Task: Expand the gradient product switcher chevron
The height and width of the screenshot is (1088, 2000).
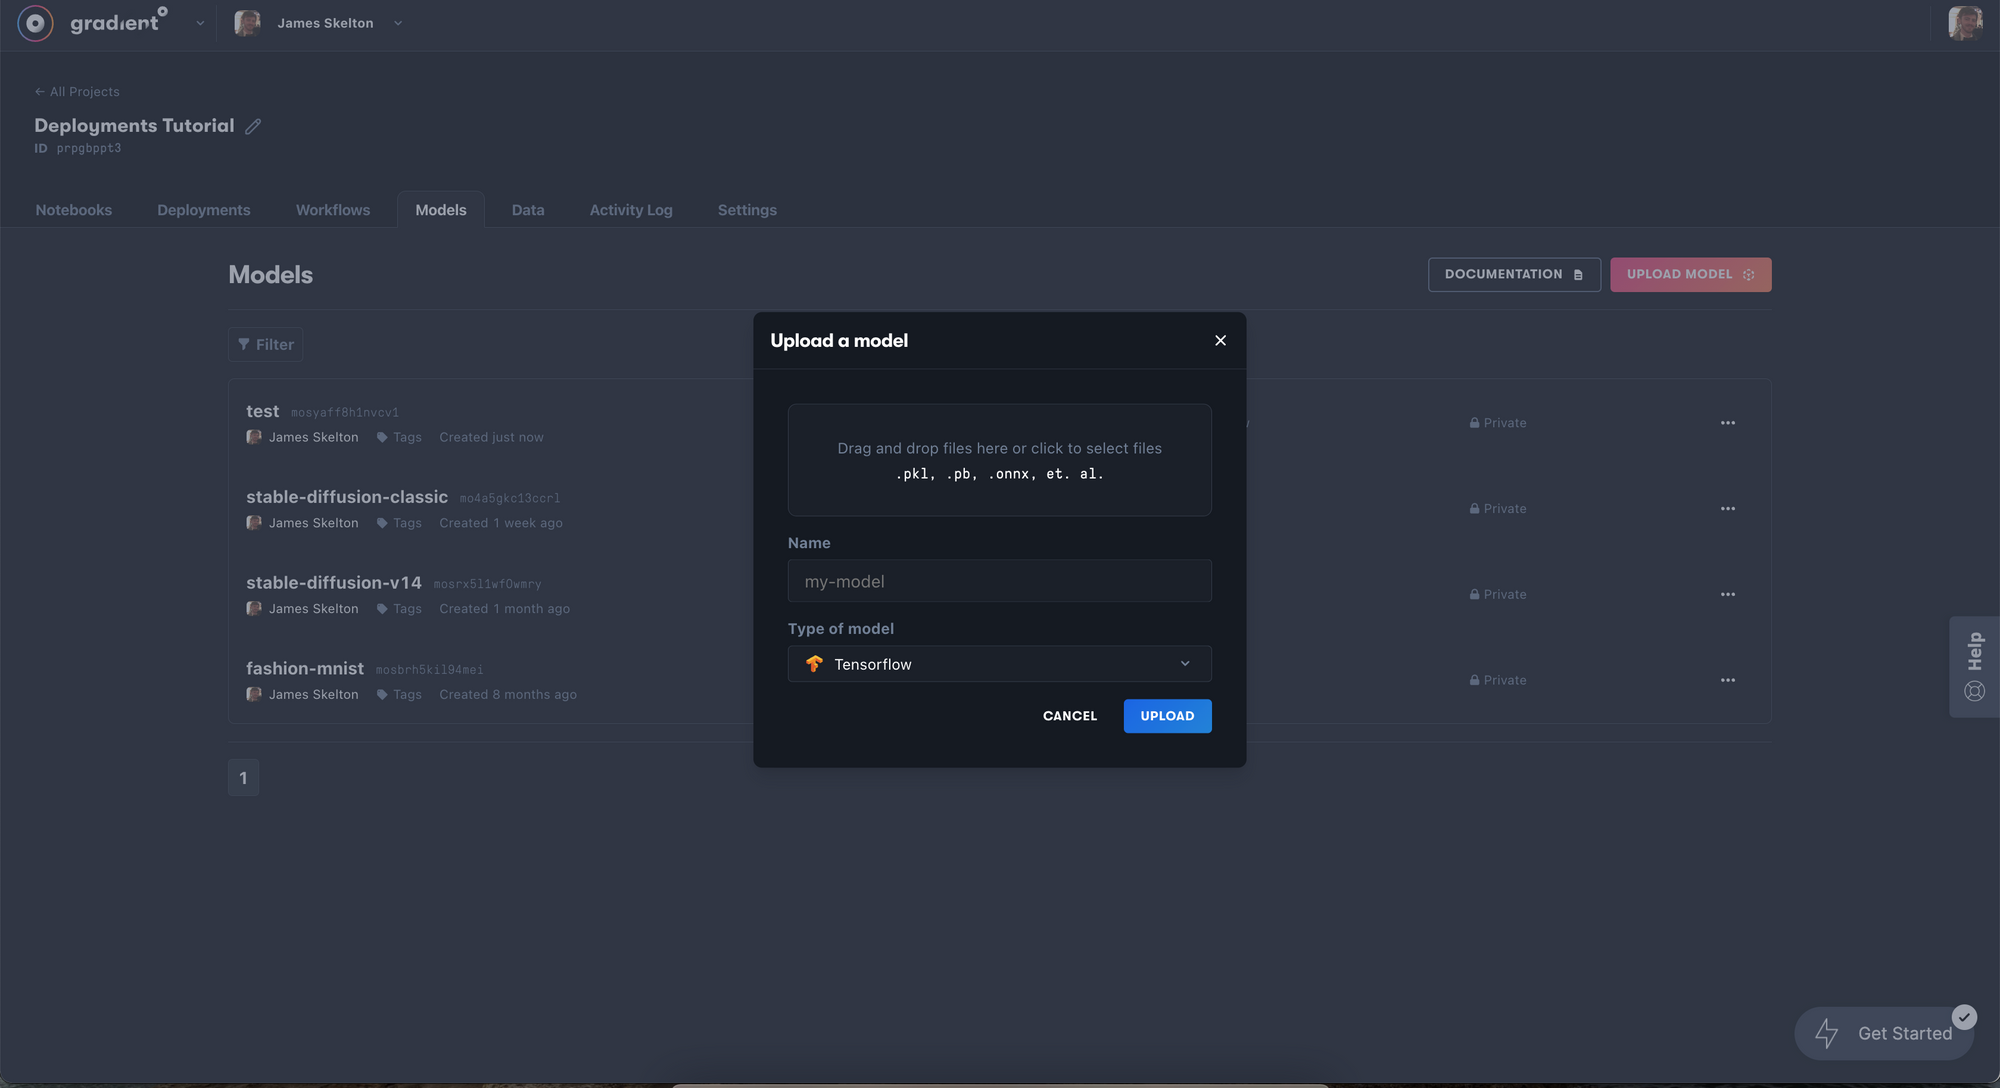Action: click(200, 23)
